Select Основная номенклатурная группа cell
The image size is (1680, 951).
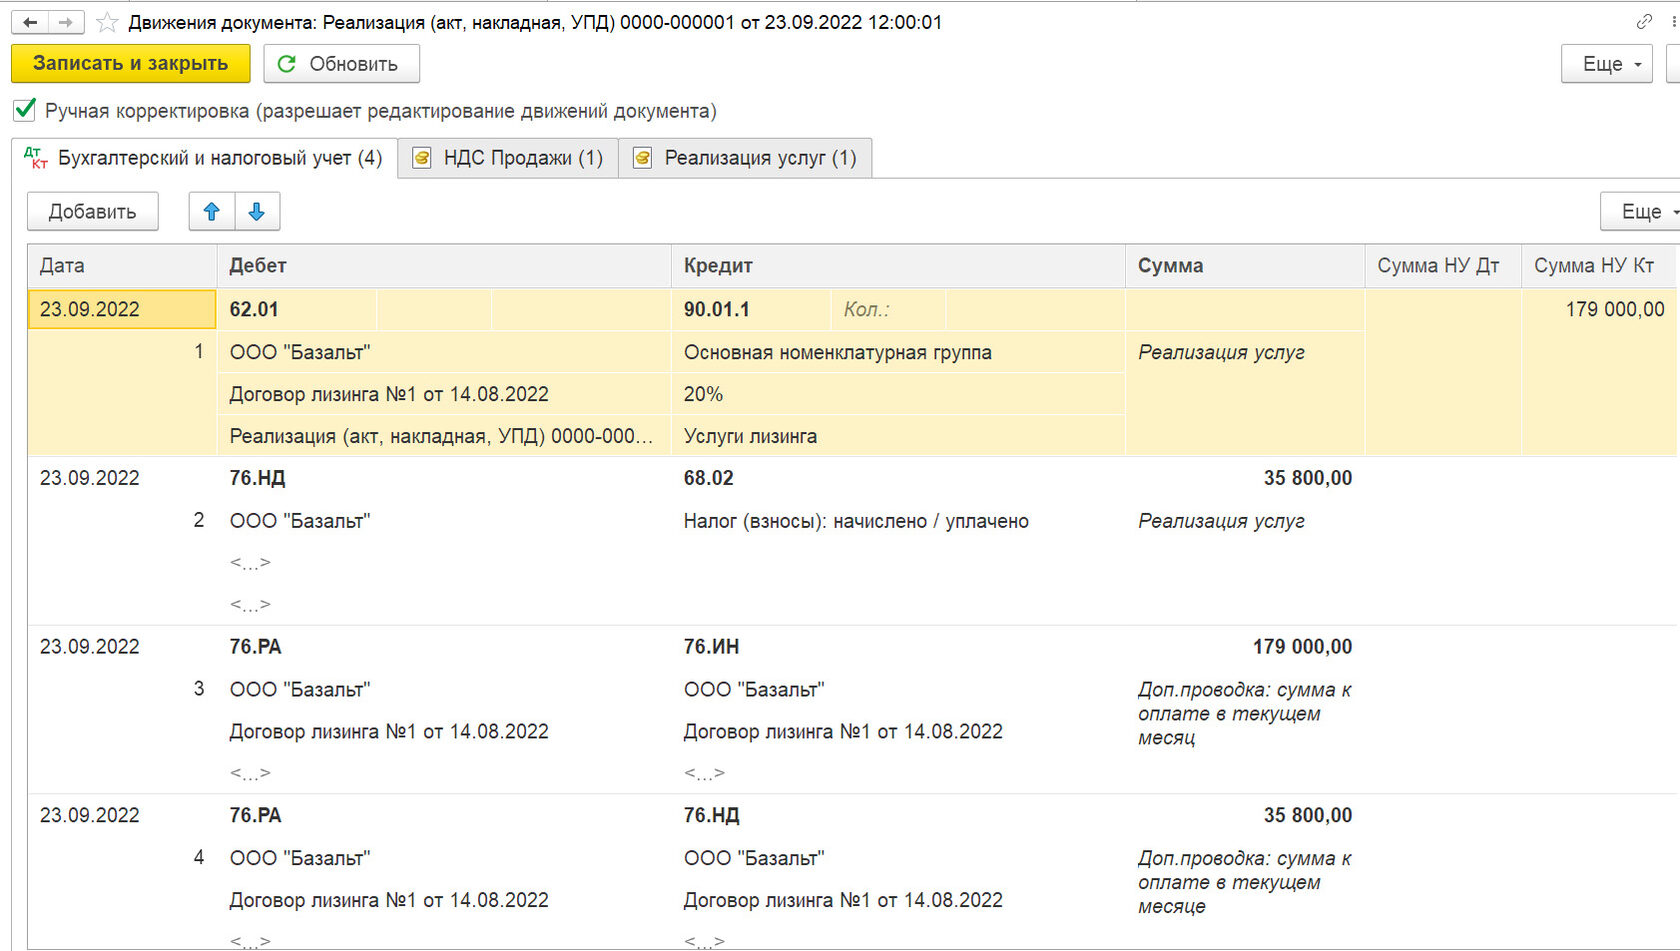point(898,352)
